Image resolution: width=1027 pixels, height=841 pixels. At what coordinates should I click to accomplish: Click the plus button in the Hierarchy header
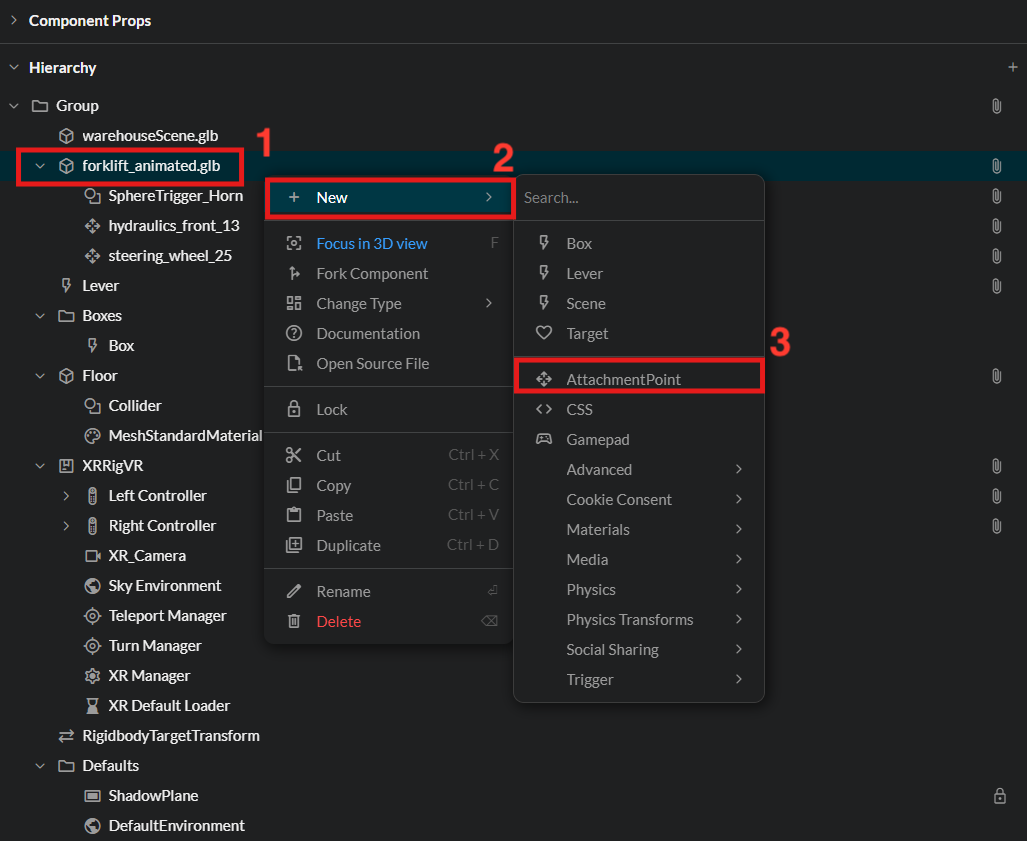[1012, 67]
